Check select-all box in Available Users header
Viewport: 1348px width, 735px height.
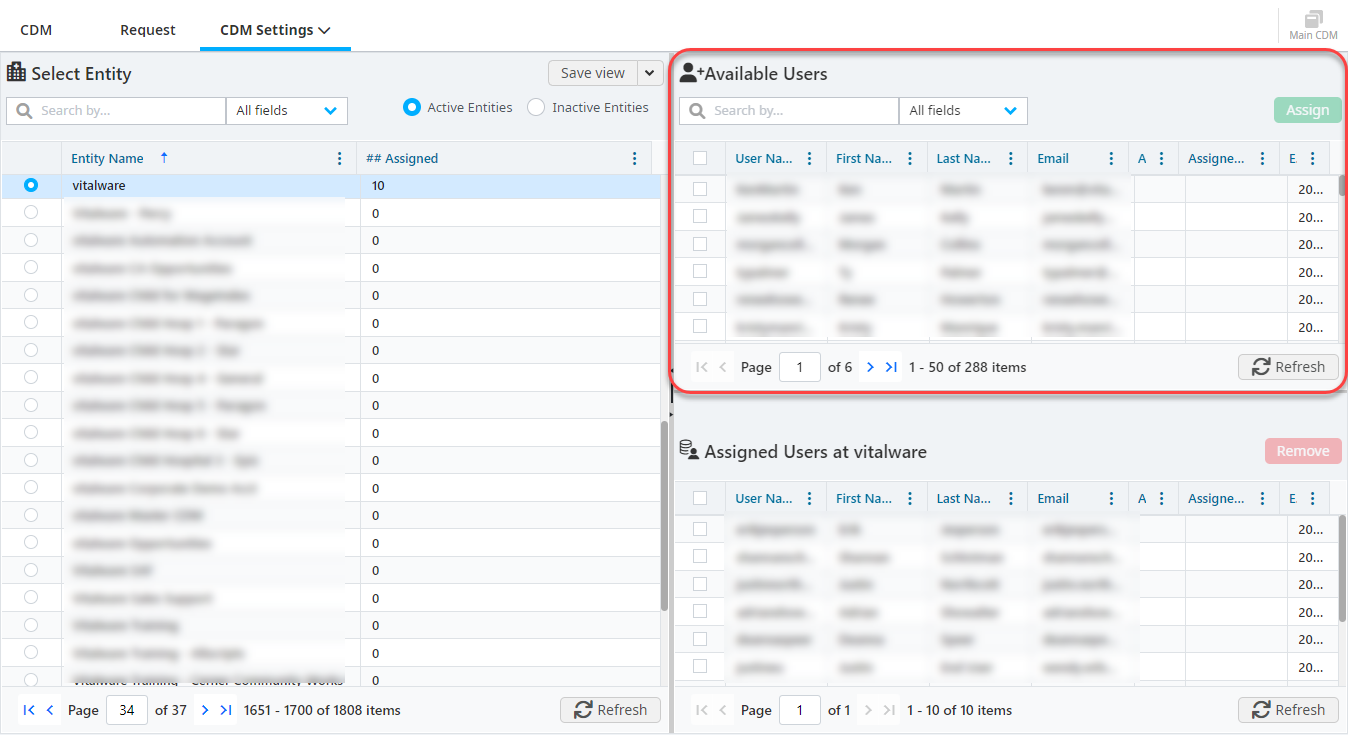tap(700, 158)
